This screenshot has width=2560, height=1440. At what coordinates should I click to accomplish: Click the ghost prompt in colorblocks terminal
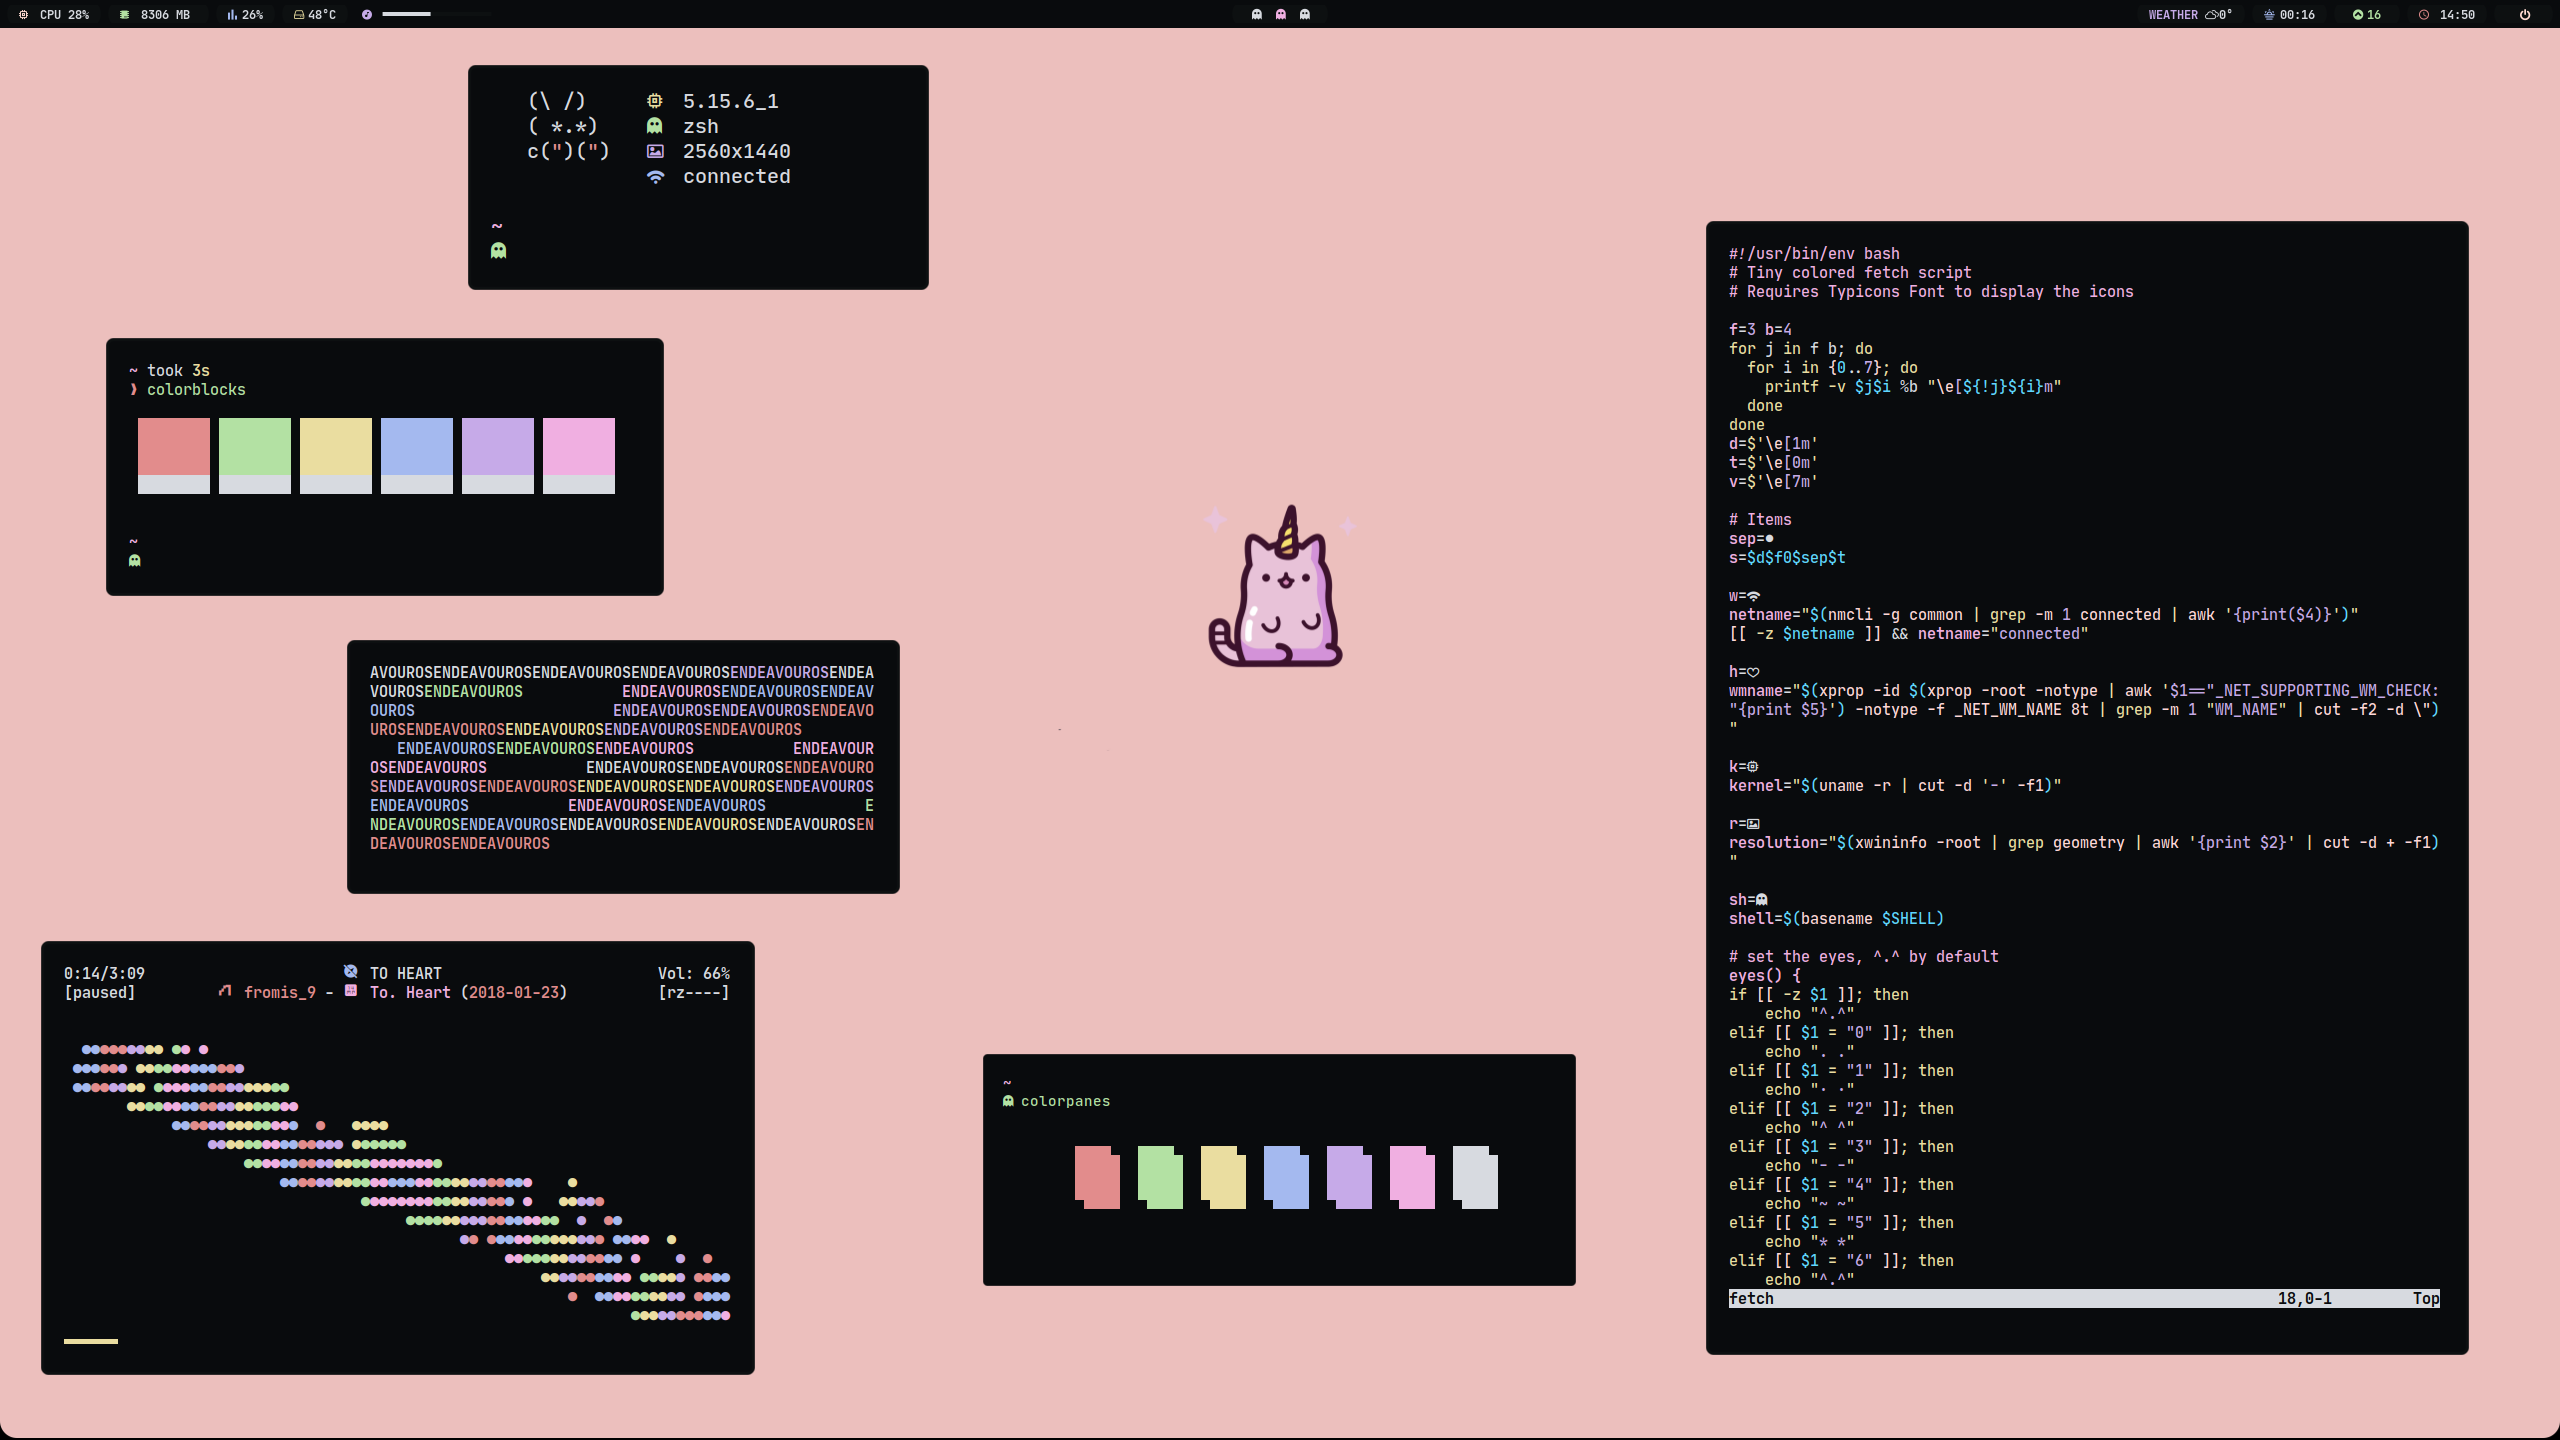click(135, 560)
